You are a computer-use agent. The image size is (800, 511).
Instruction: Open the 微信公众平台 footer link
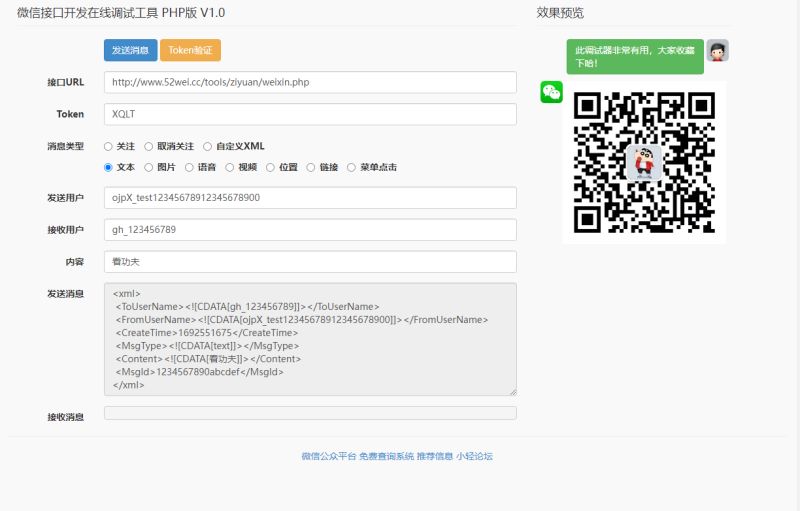329,456
